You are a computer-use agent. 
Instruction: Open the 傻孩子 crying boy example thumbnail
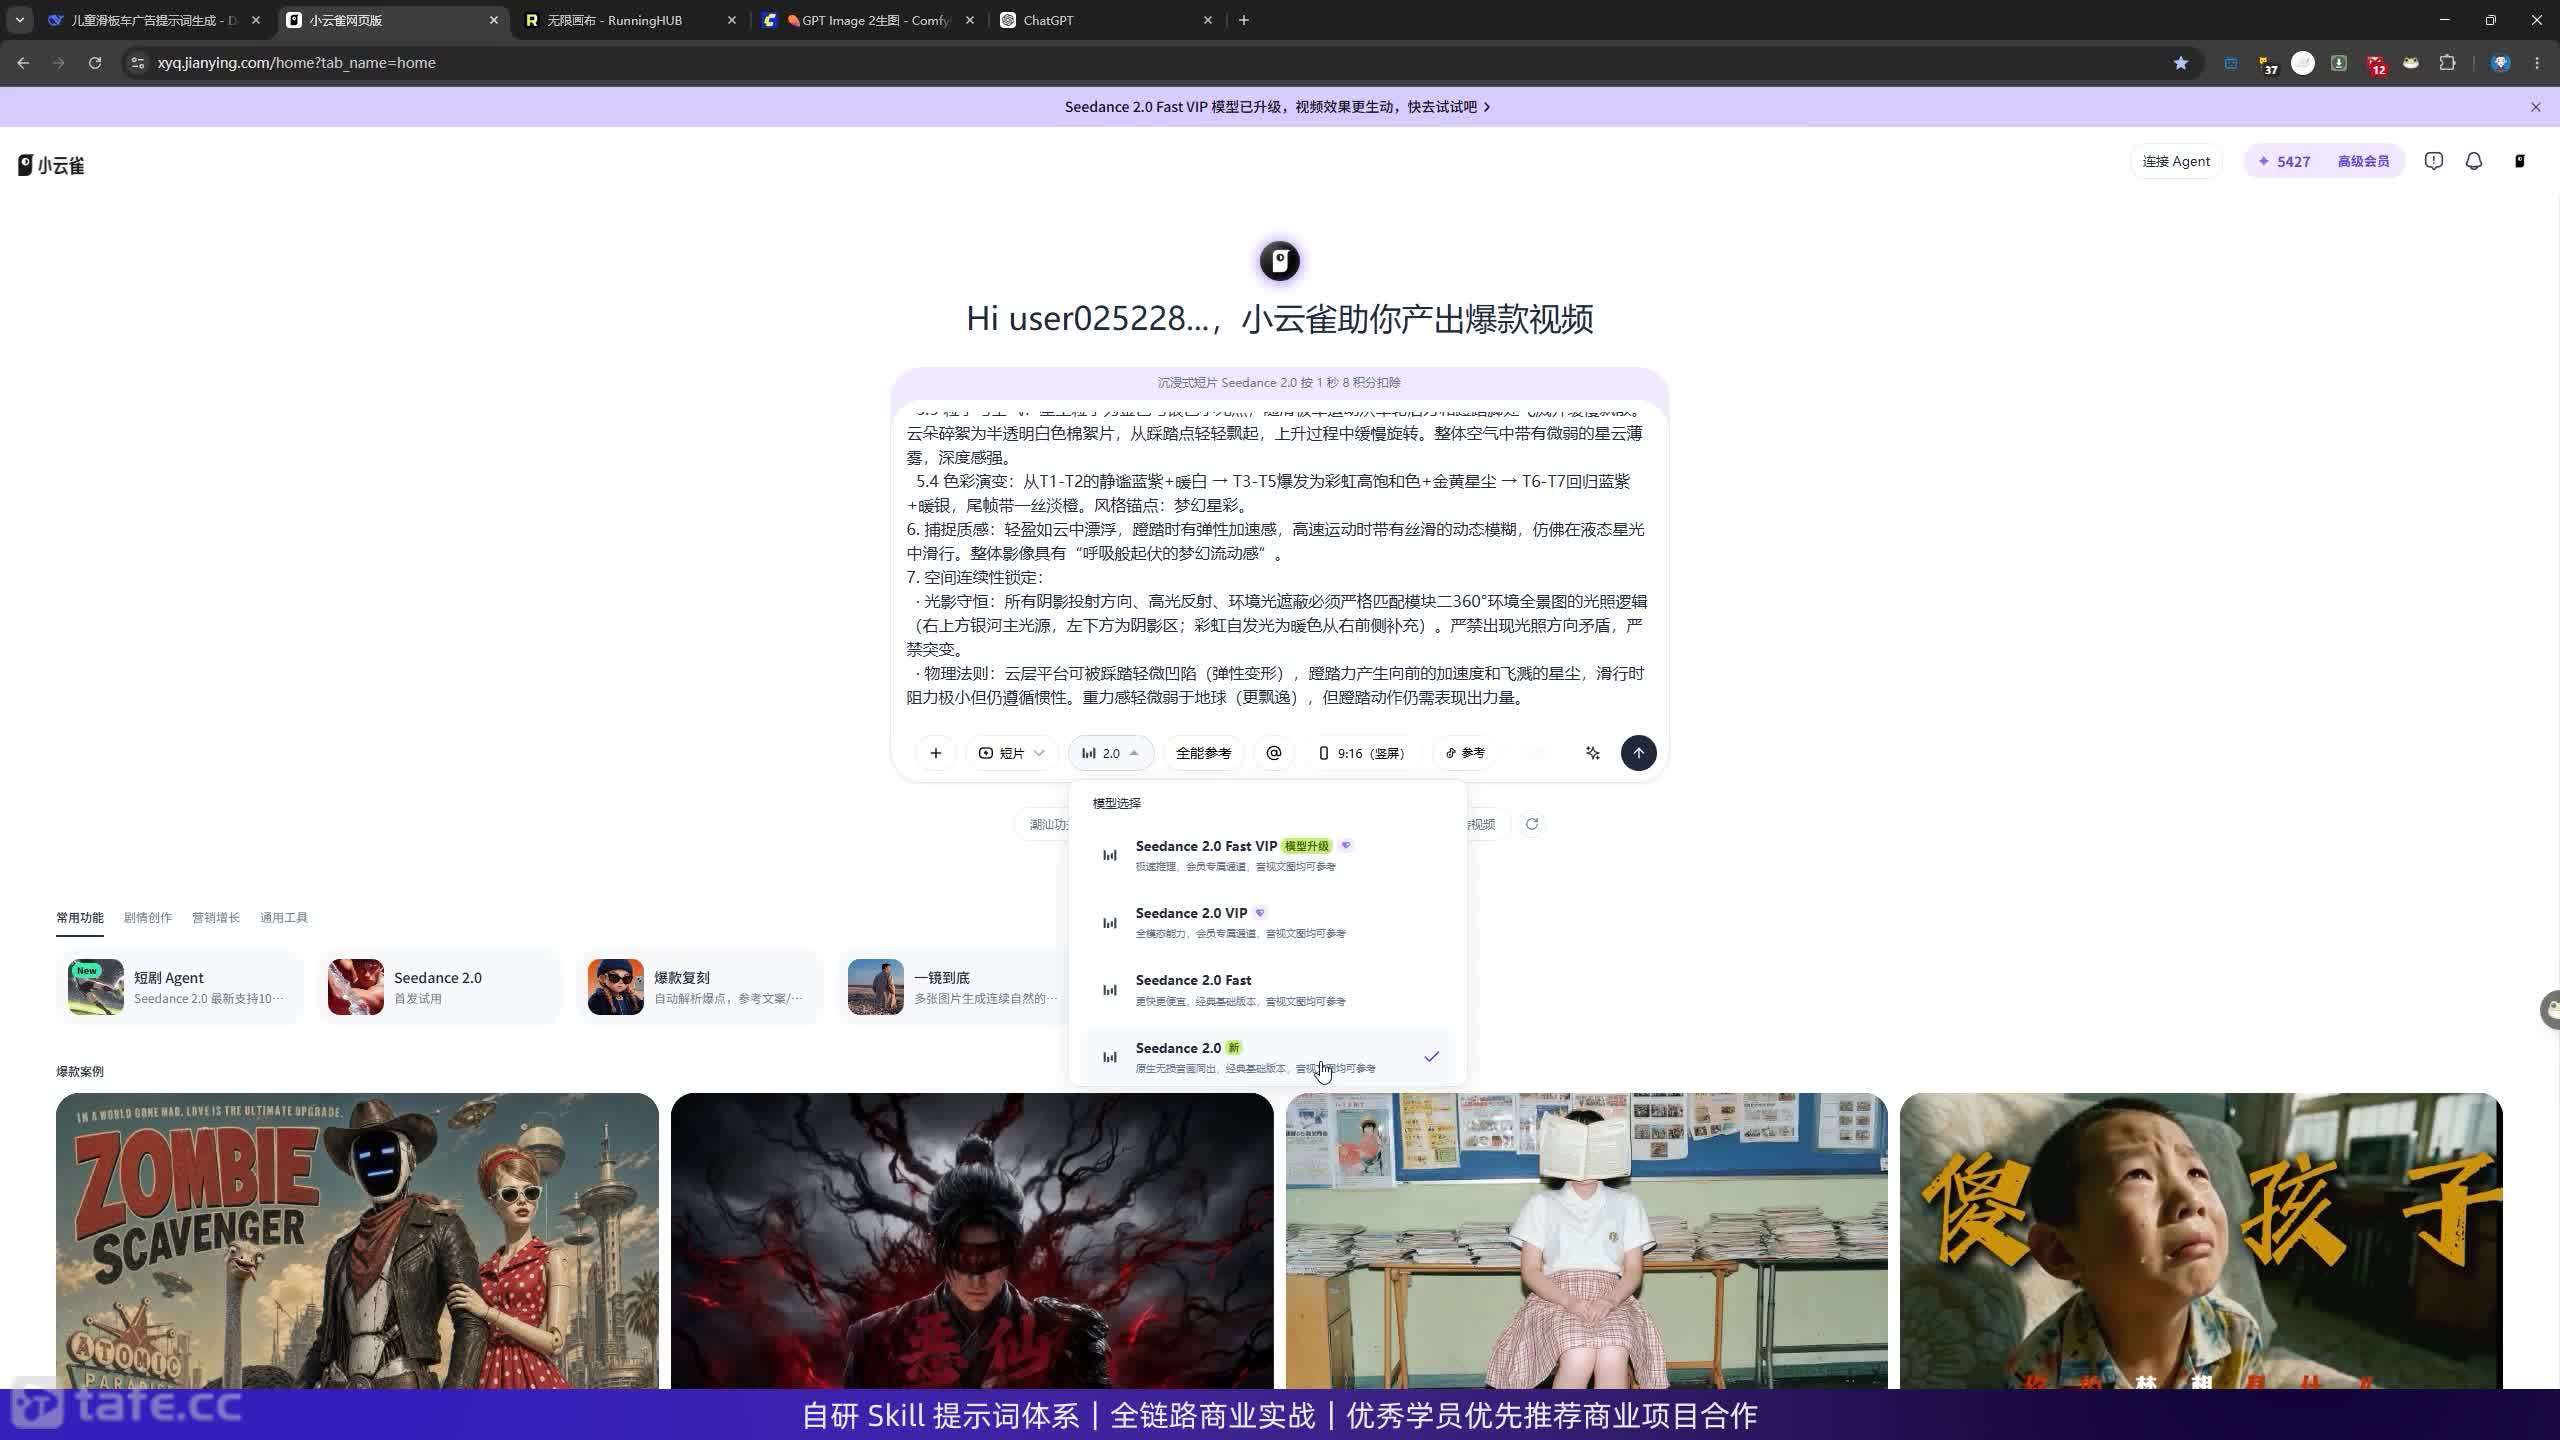pos(2201,1241)
